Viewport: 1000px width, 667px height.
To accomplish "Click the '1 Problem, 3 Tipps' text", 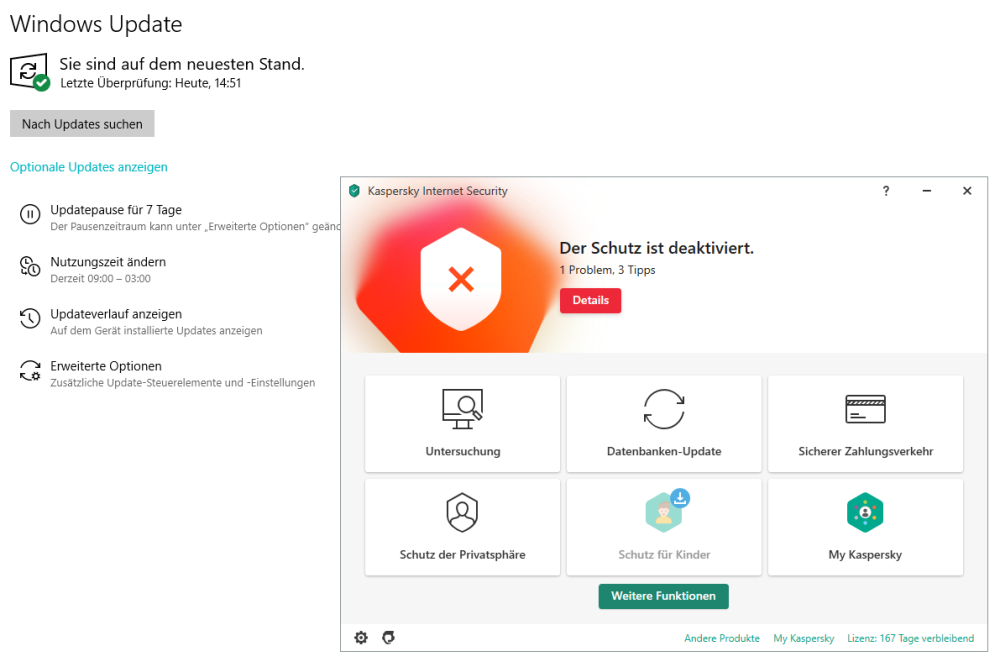I will [607, 270].
